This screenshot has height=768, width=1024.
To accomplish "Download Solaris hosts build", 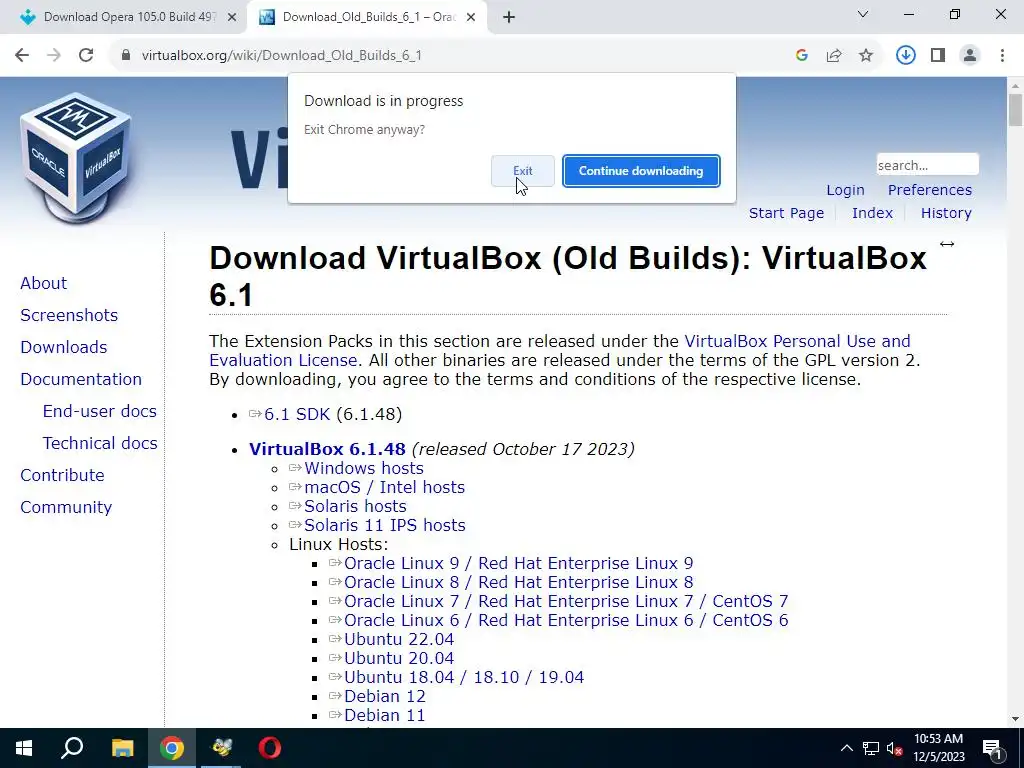I will [355, 506].
